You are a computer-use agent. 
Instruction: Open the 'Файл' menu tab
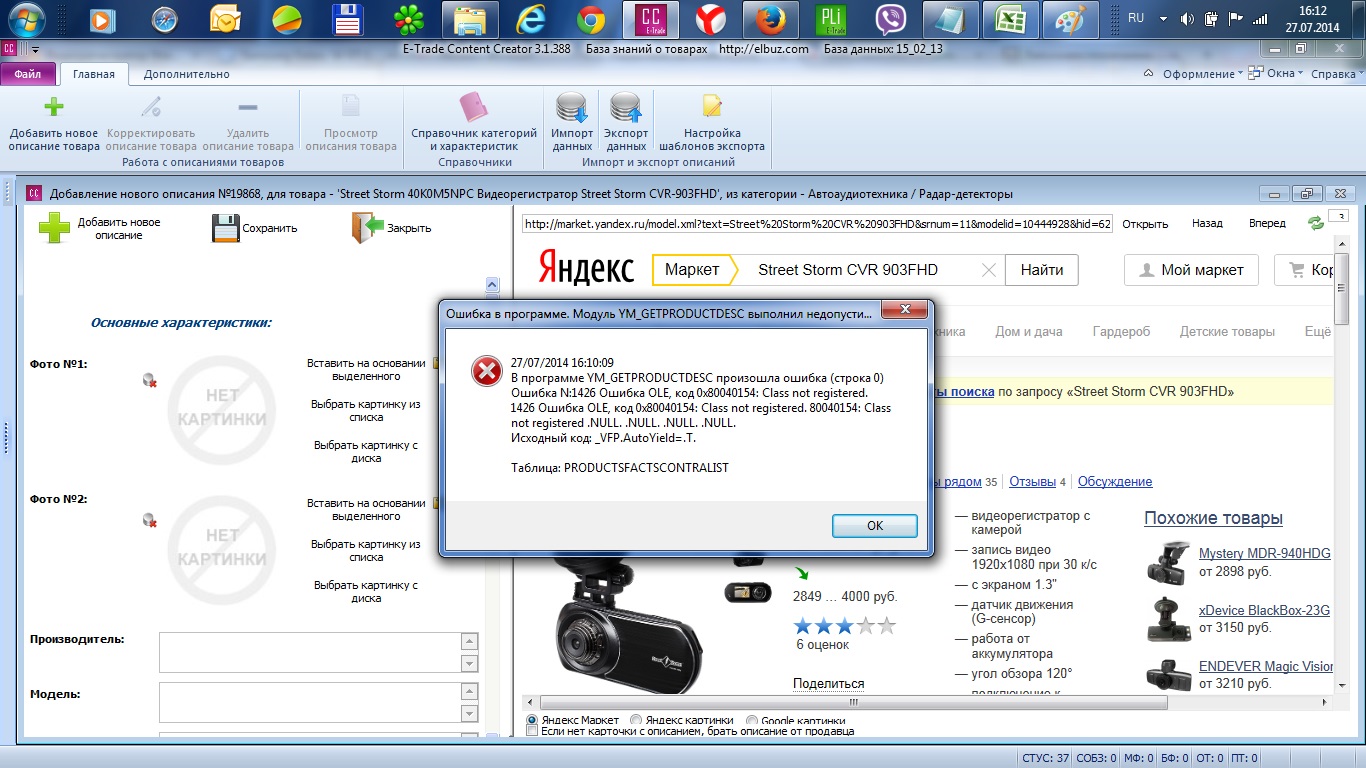point(28,74)
